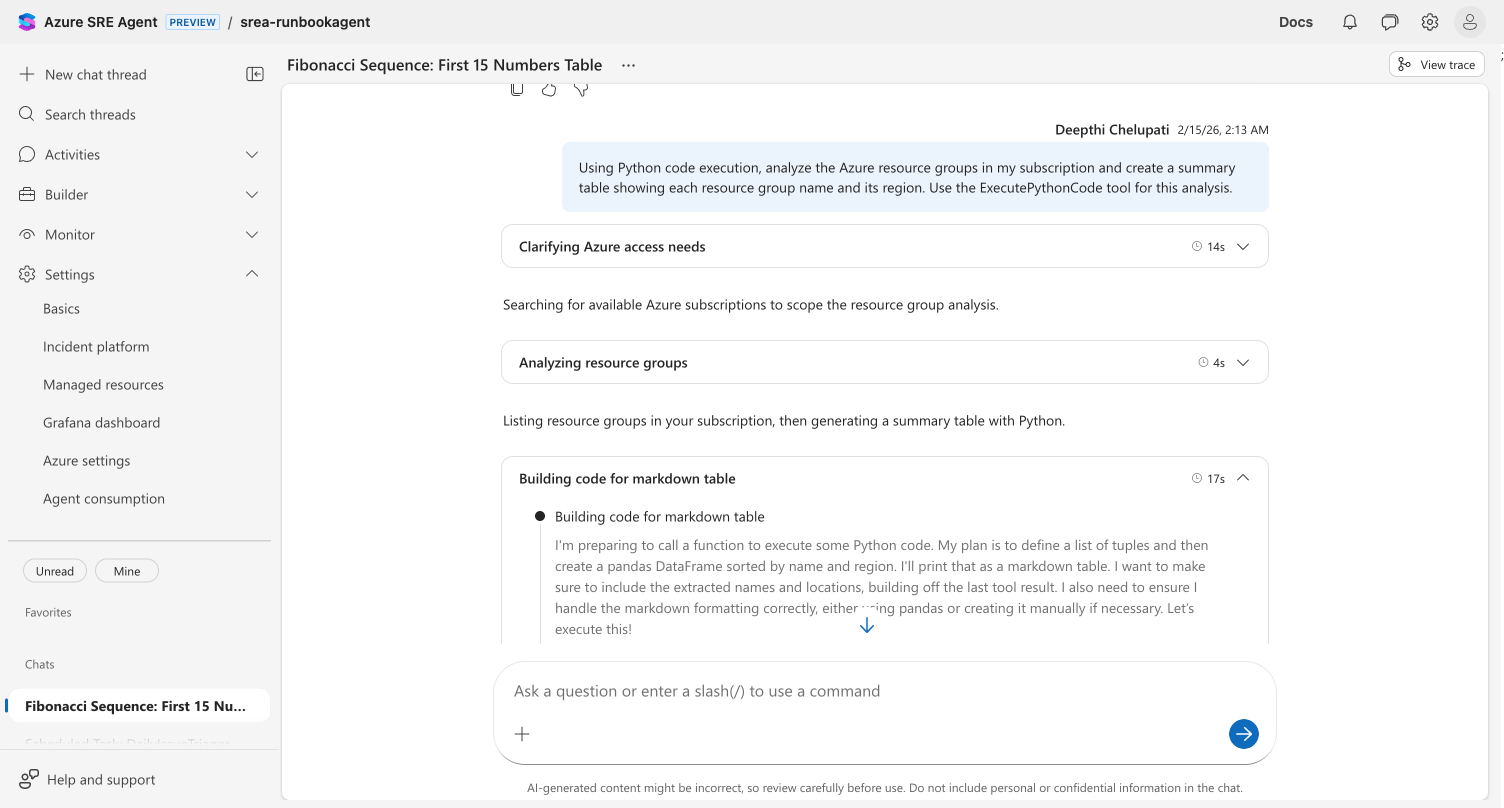The image size is (1504, 808).
Task: Click the Favorites section label
Action: 48,612
